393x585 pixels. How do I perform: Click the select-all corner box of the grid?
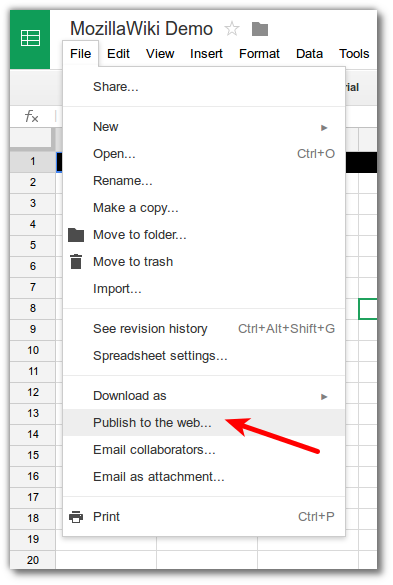pos(31,138)
